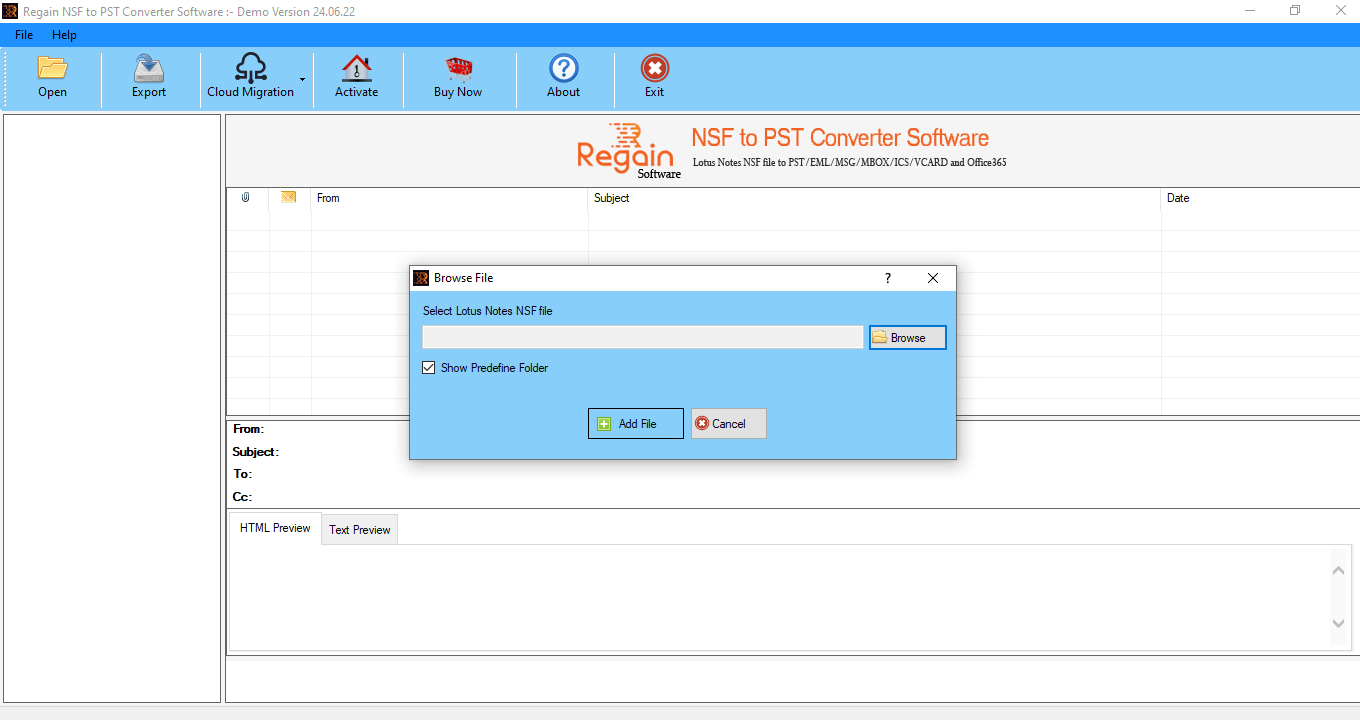
Task: Open the Help menu
Action: tap(64, 35)
